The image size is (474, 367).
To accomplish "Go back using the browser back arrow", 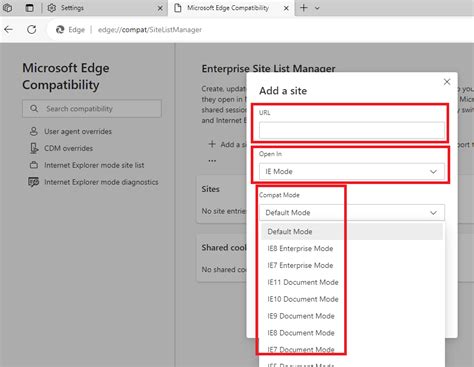I will click(8, 30).
